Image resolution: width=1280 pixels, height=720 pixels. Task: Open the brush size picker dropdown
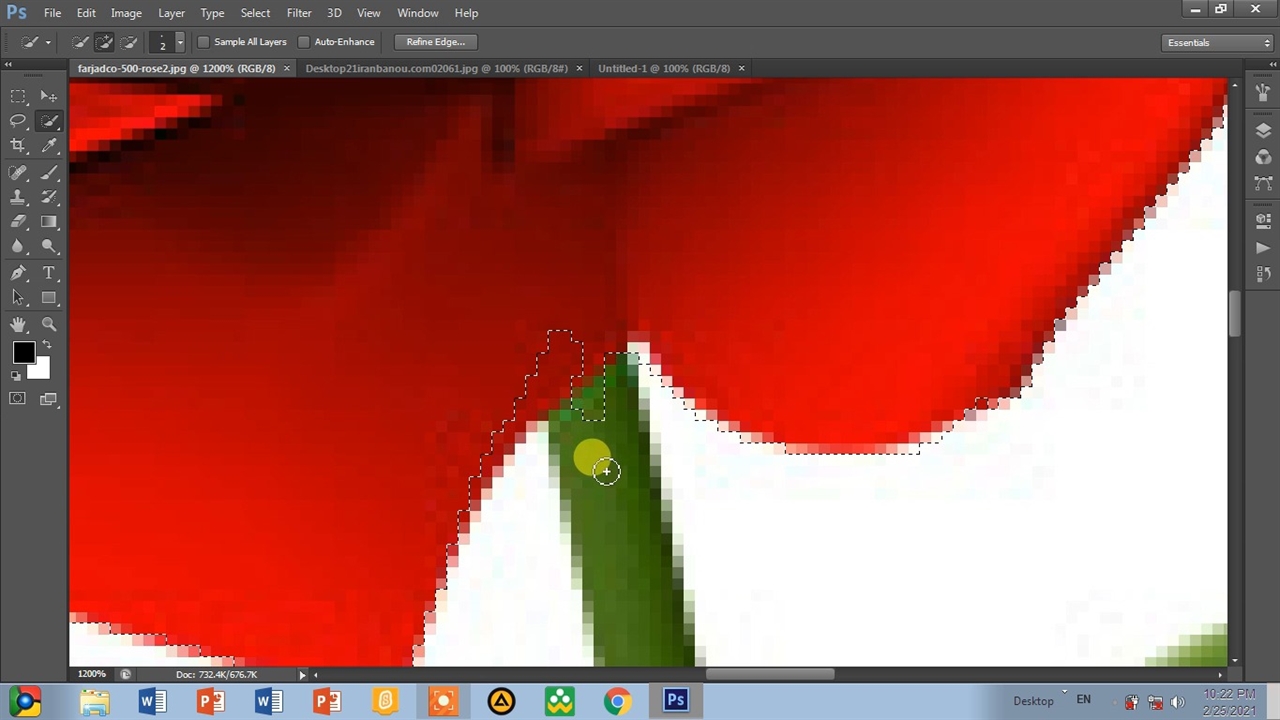point(179,42)
